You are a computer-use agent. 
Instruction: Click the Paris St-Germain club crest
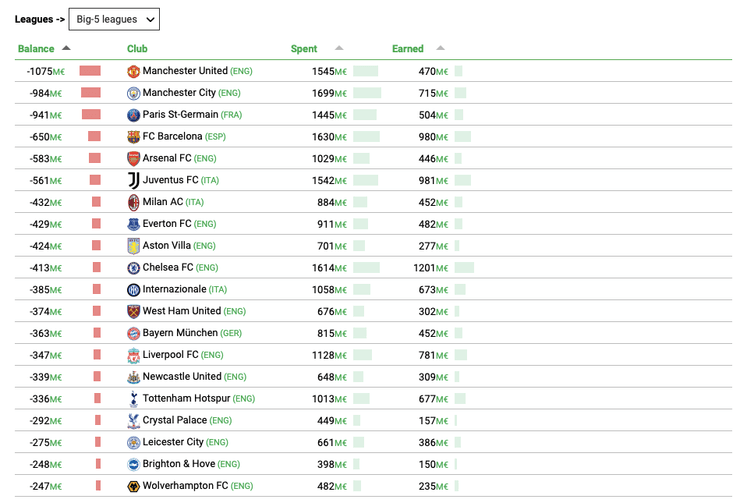click(134, 115)
